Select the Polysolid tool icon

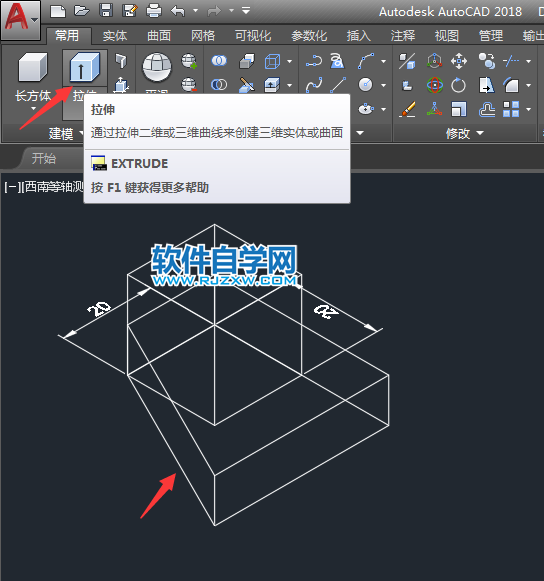121,61
